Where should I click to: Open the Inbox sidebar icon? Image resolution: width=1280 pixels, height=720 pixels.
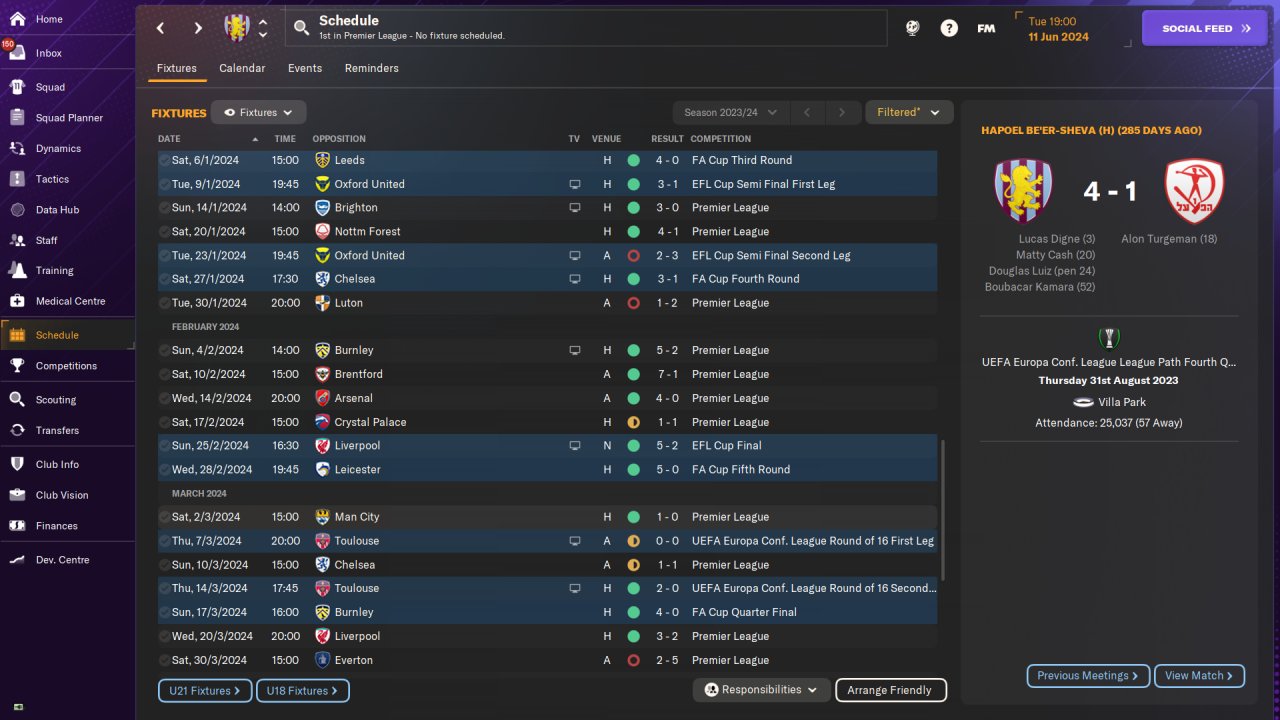[17, 54]
